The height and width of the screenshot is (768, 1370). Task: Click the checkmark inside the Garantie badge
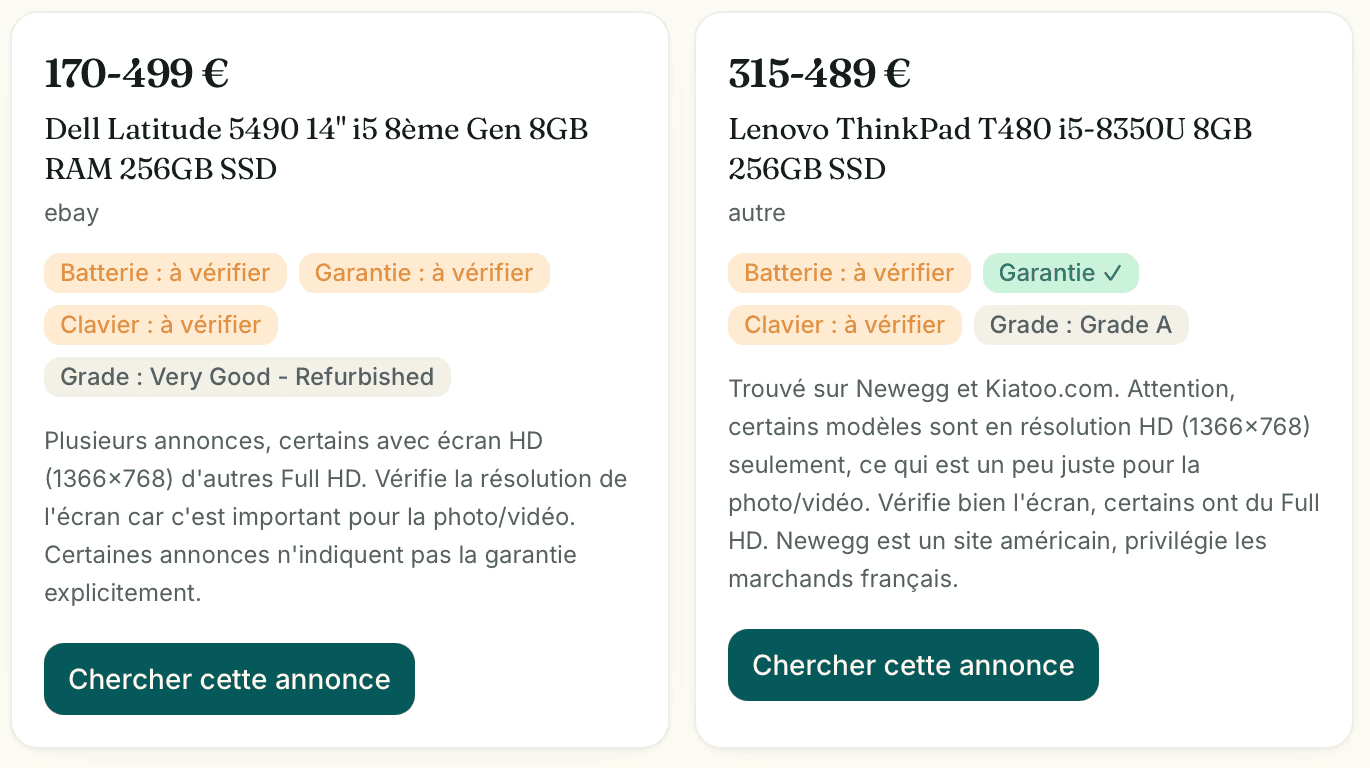(x=1112, y=273)
